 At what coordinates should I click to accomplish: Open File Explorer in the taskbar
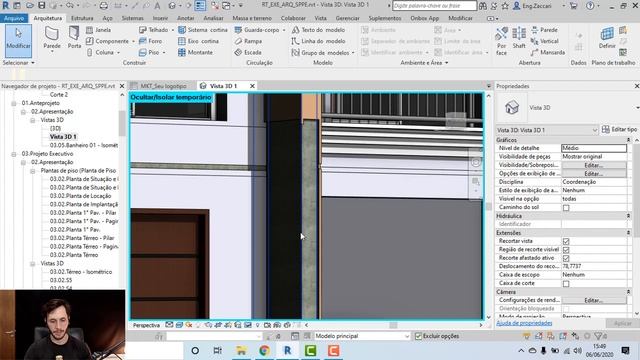tap(241, 350)
